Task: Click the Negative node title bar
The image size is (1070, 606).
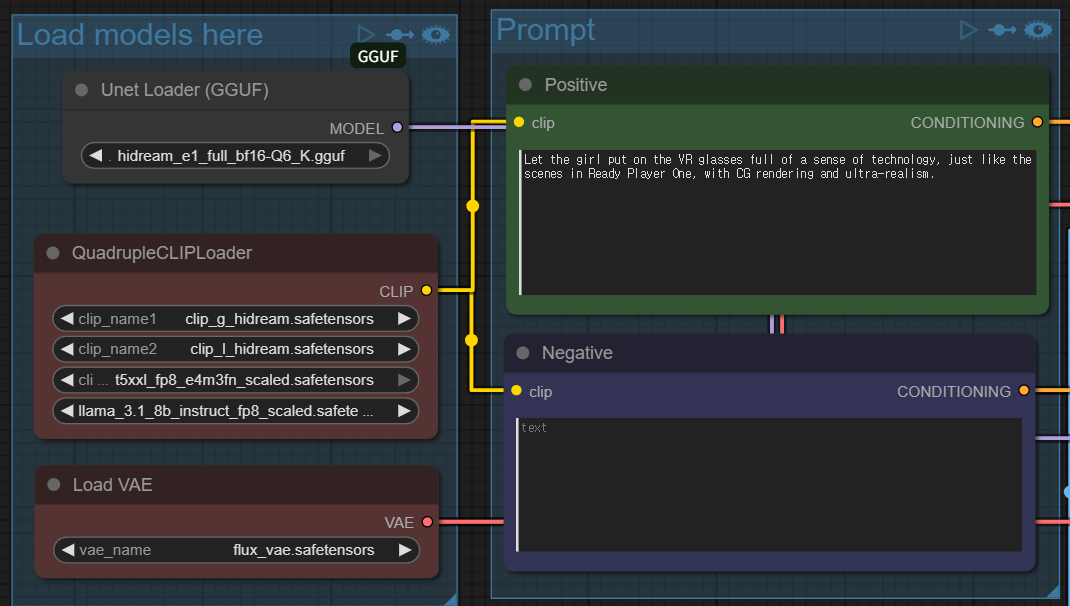Action: click(770, 354)
